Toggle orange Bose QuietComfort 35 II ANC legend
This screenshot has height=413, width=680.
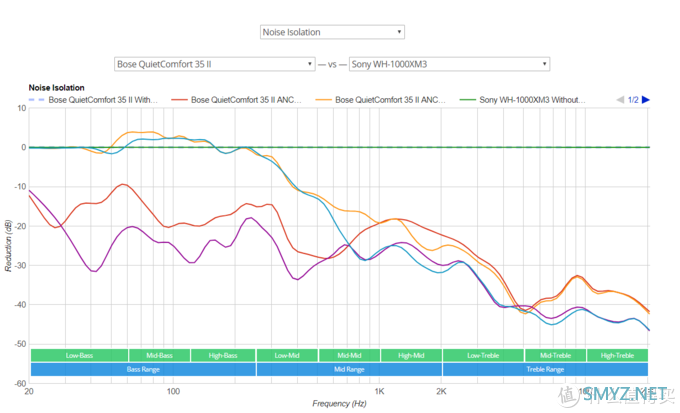[x=380, y=100]
